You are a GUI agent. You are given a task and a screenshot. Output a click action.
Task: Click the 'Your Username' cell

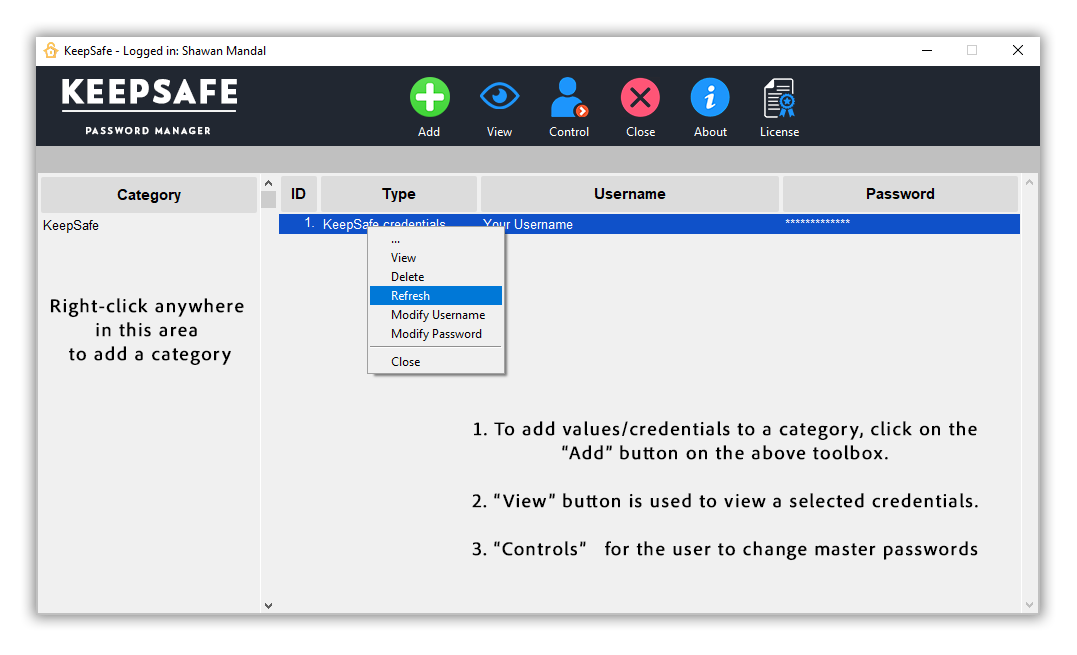(528, 225)
